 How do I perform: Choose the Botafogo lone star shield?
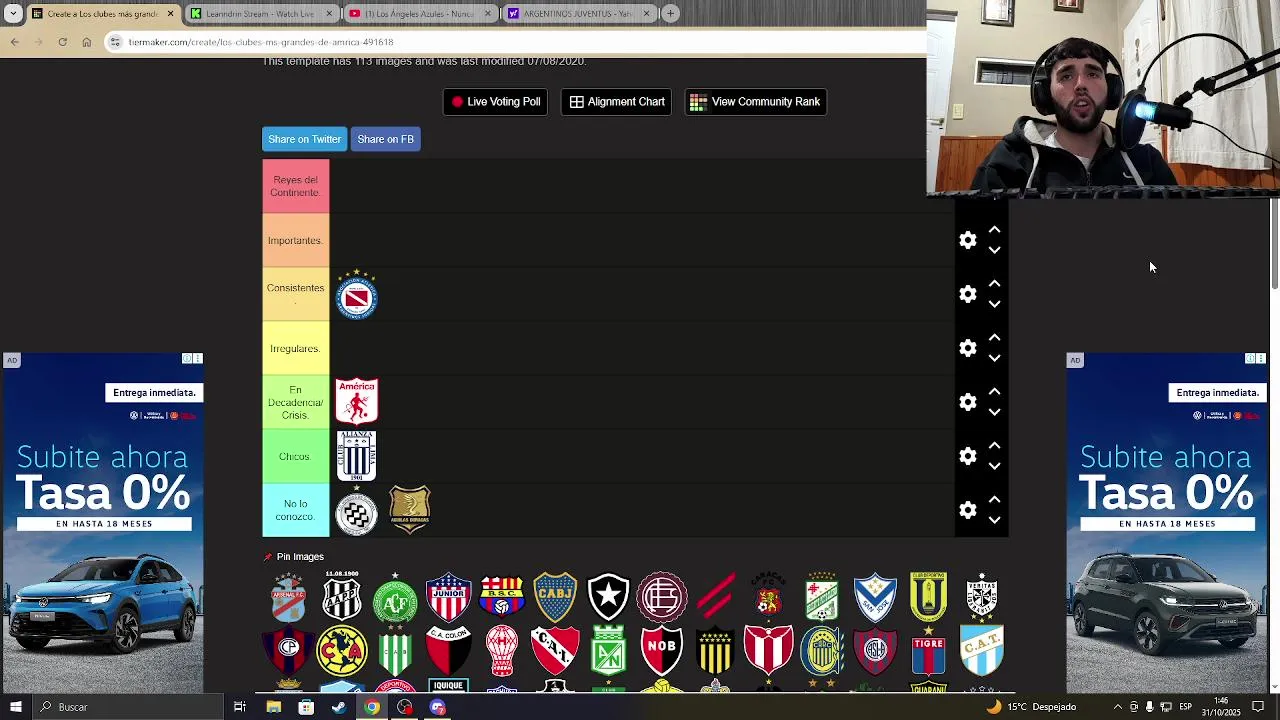click(x=608, y=597)
